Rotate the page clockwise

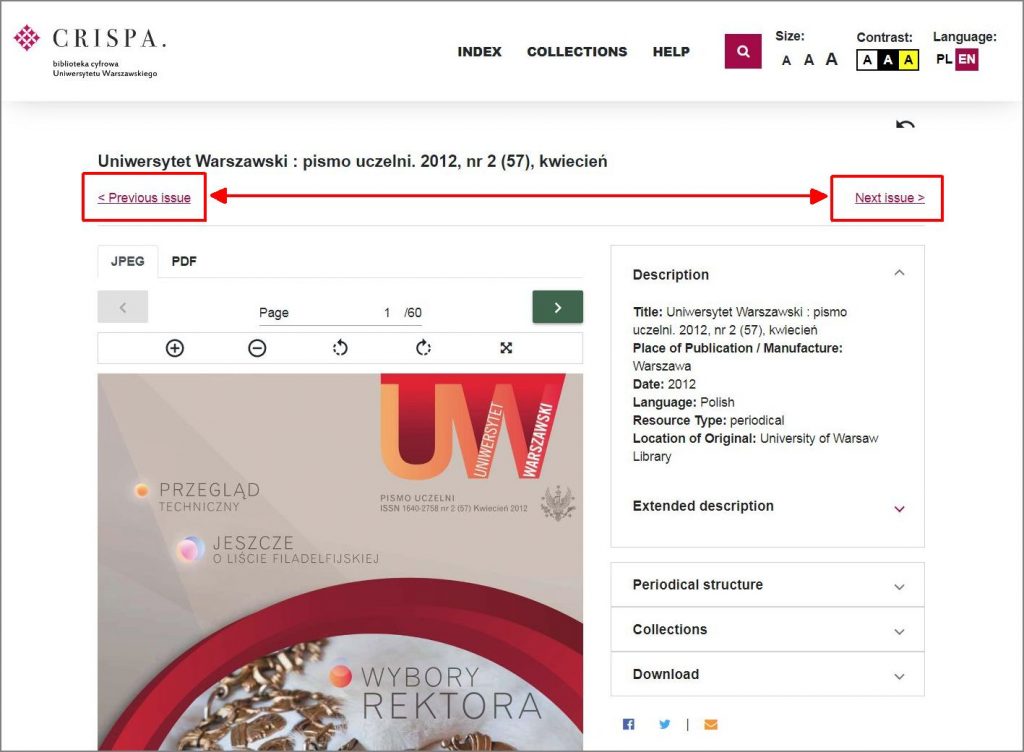click(x=423, y=348)
